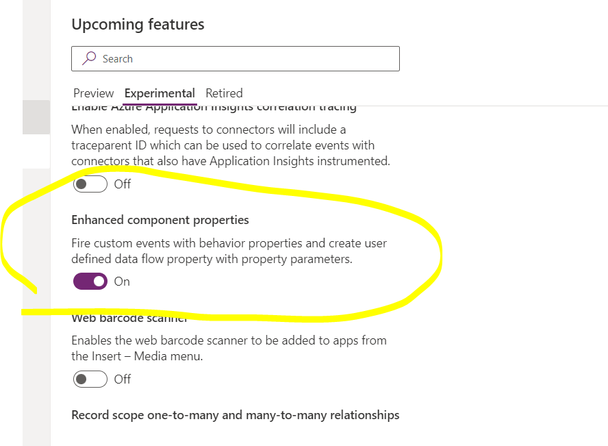Click the Web barcode scanner heading
Screen dimensions: 608x446
[130, 318]
